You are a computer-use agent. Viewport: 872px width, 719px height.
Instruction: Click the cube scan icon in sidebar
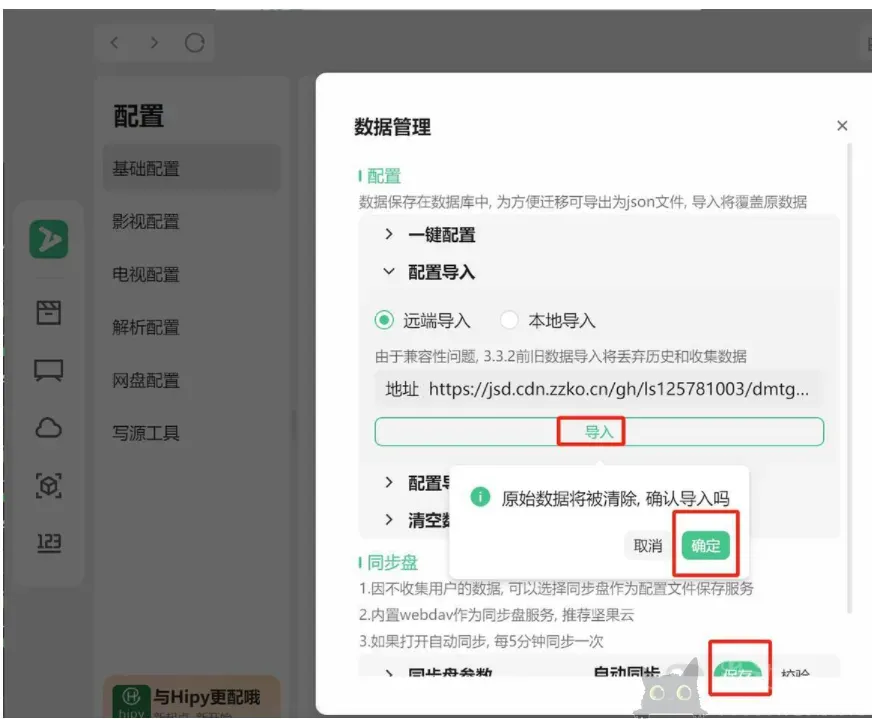click(48, 486)
